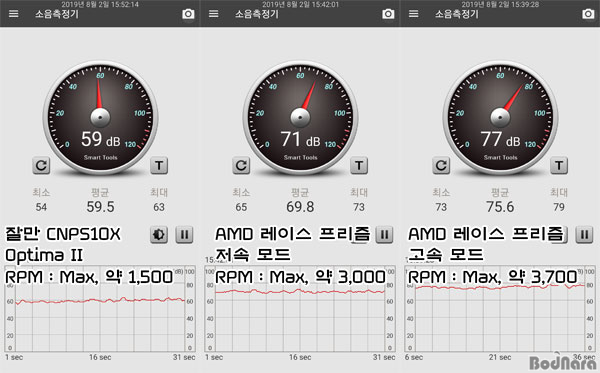
Task: Click the T button beside 77 dB gauge
Action: (x=559, y=165)
